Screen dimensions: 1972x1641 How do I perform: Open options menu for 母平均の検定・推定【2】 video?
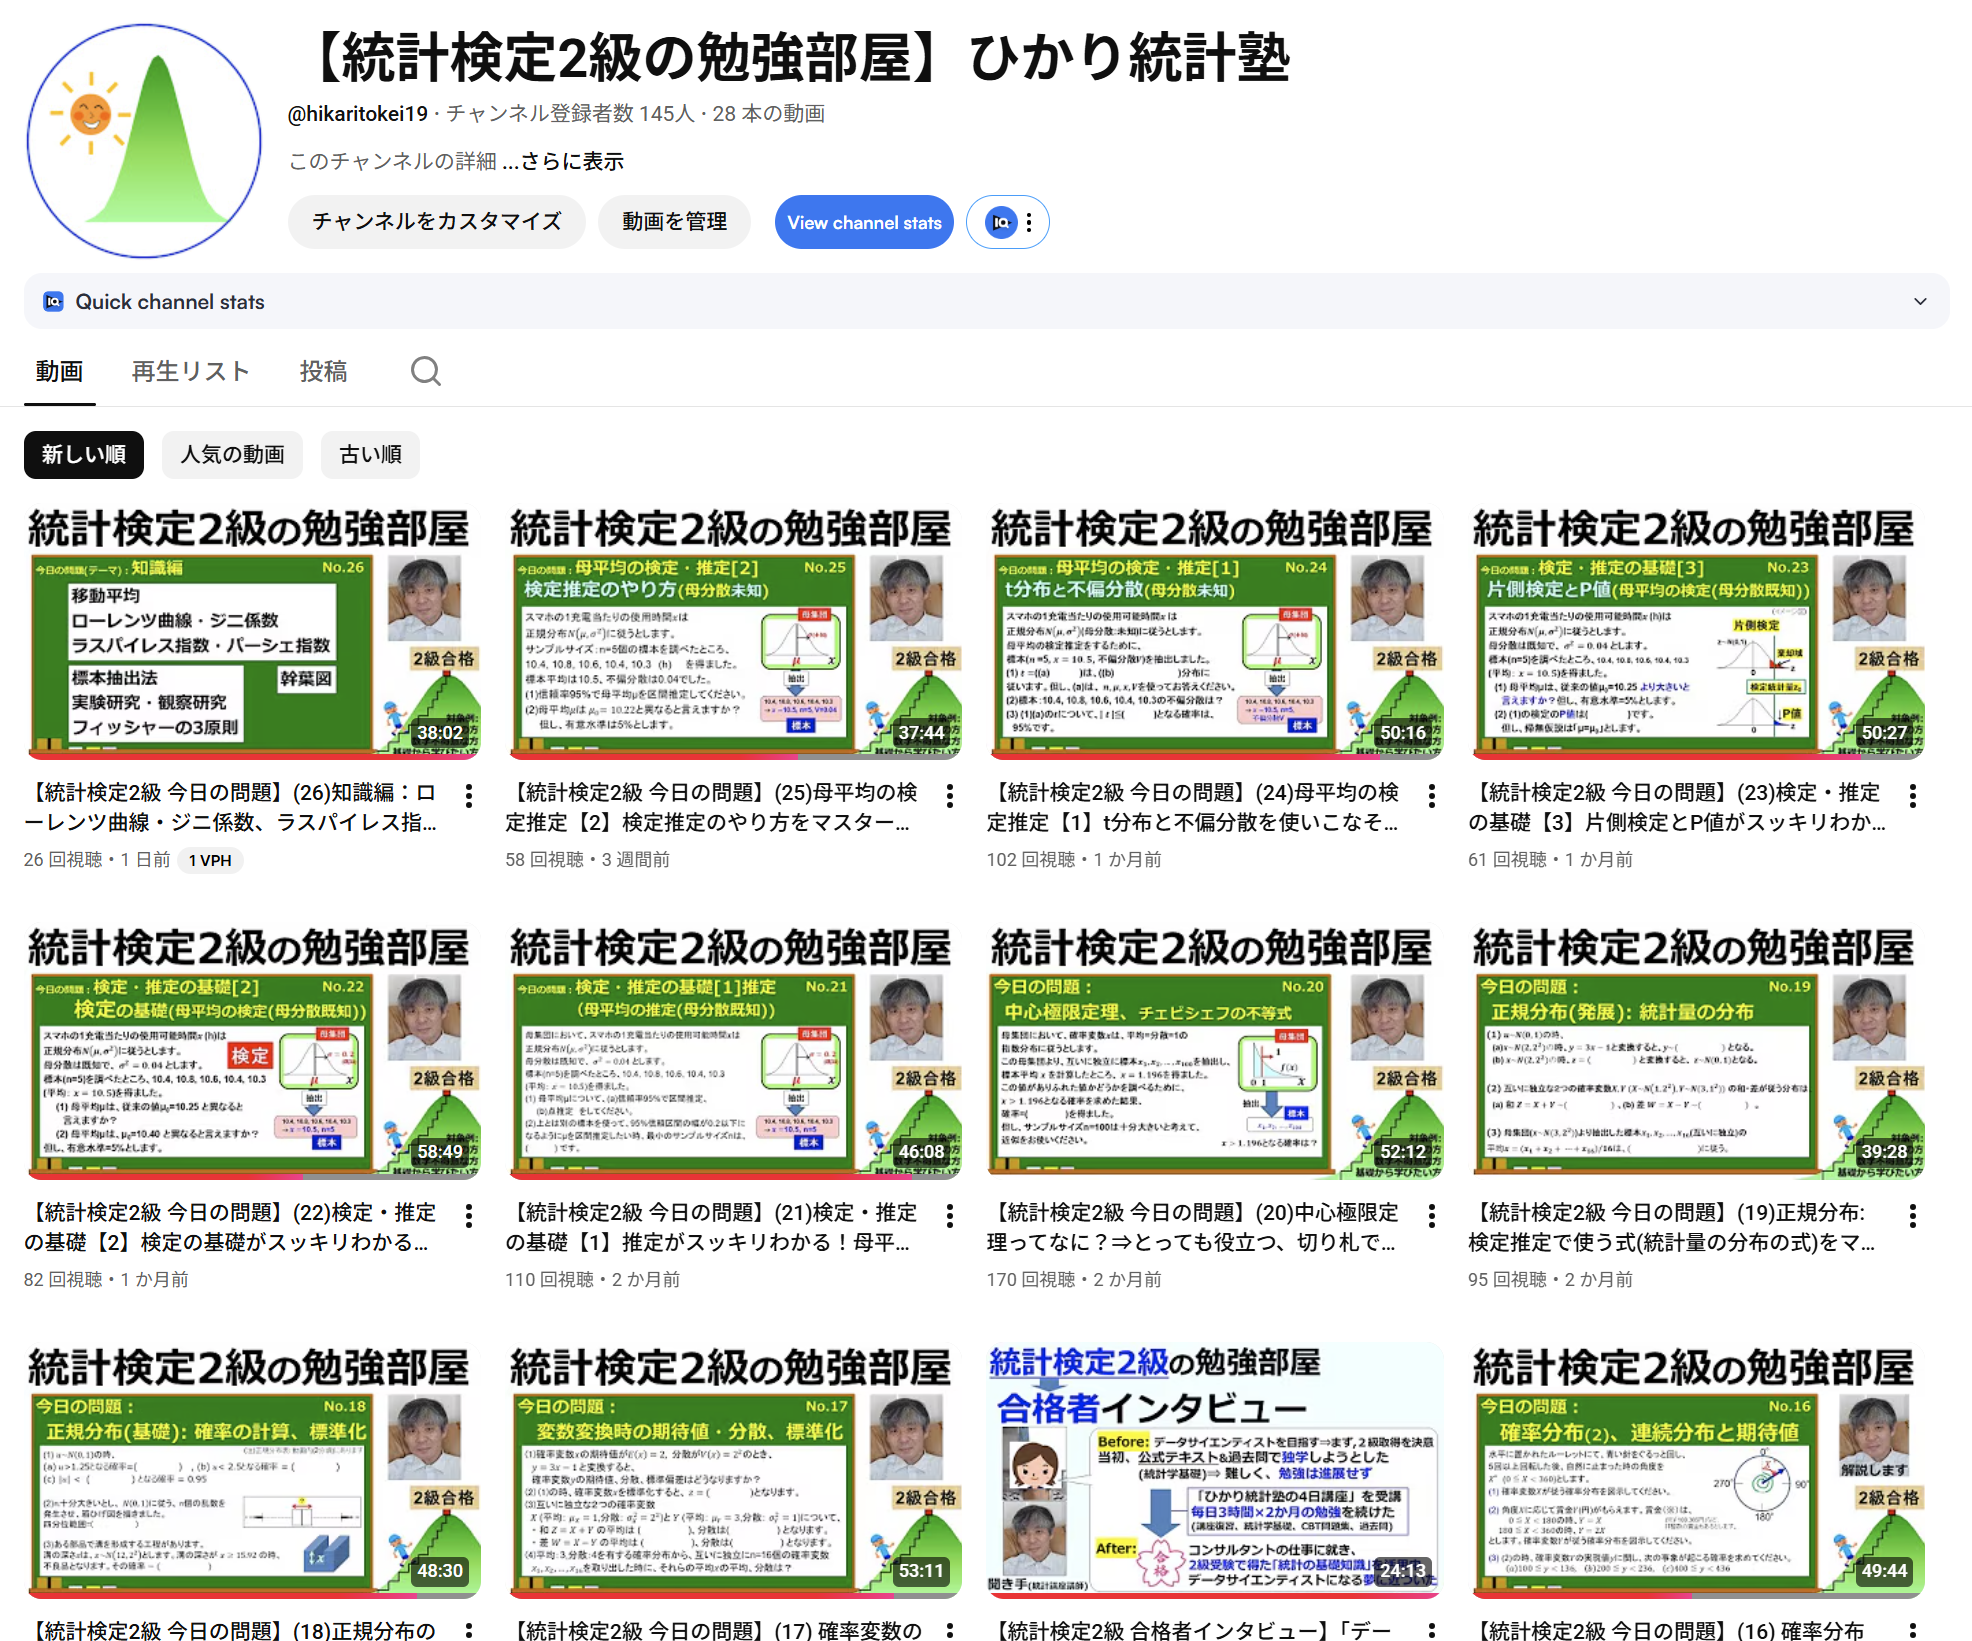[950, 795]
